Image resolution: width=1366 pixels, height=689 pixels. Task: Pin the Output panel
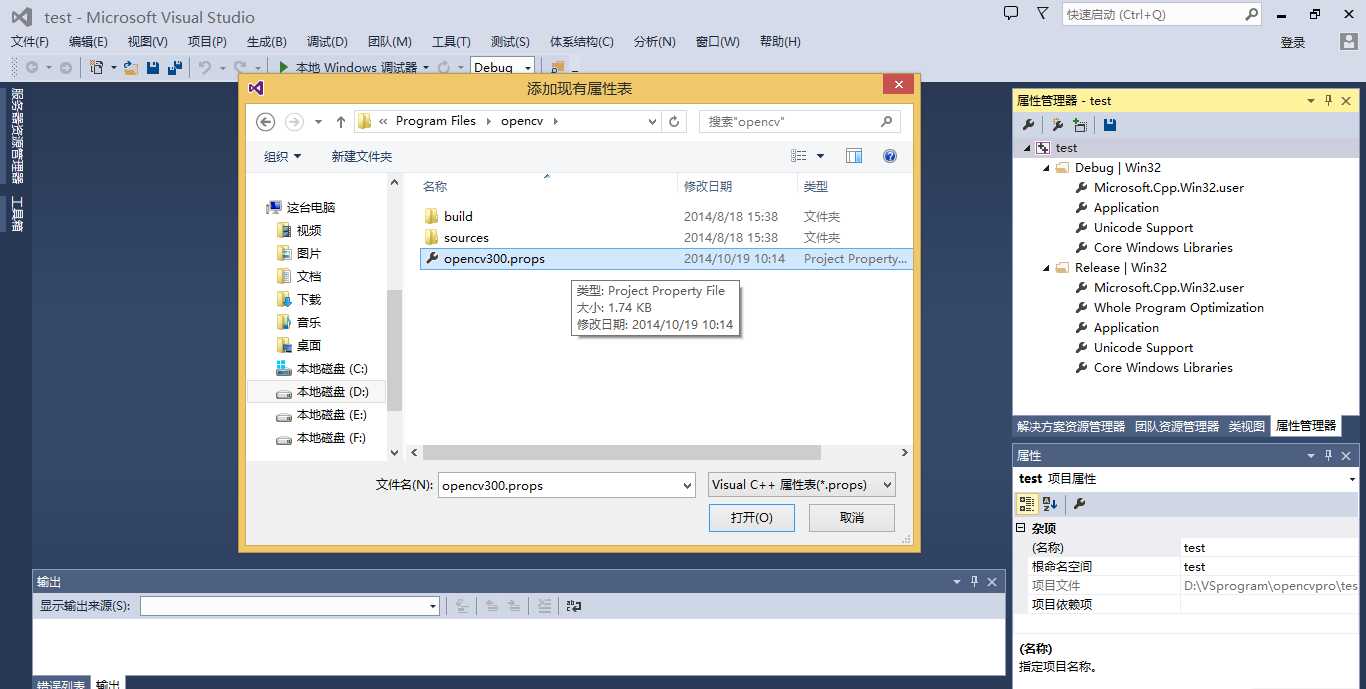tap(974, 582)
